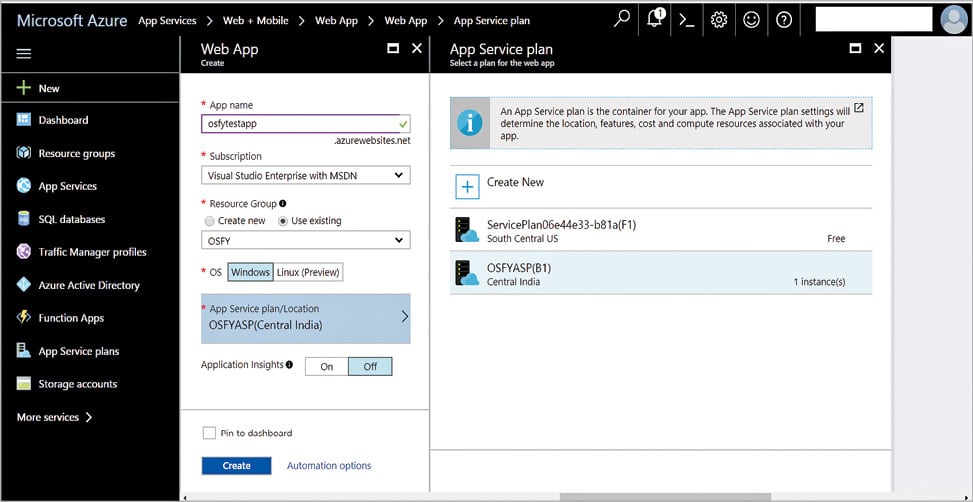Open the help question mark icon
This screenshot has width=973, height=502.
tap(784, 19)
